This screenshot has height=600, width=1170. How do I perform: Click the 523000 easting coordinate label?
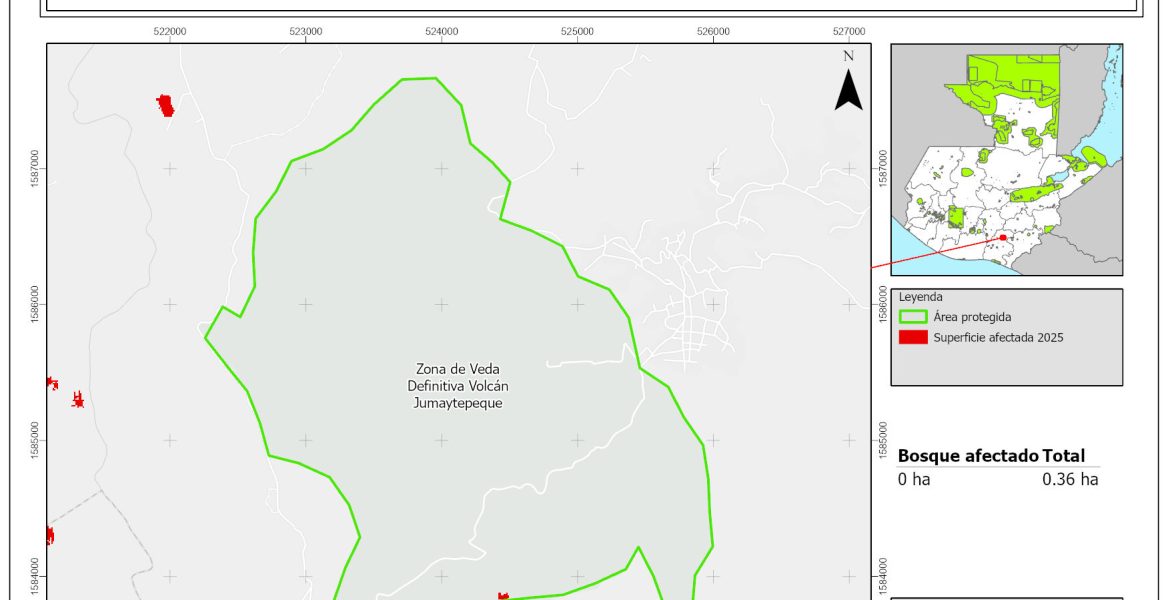[x=305, y=31]
